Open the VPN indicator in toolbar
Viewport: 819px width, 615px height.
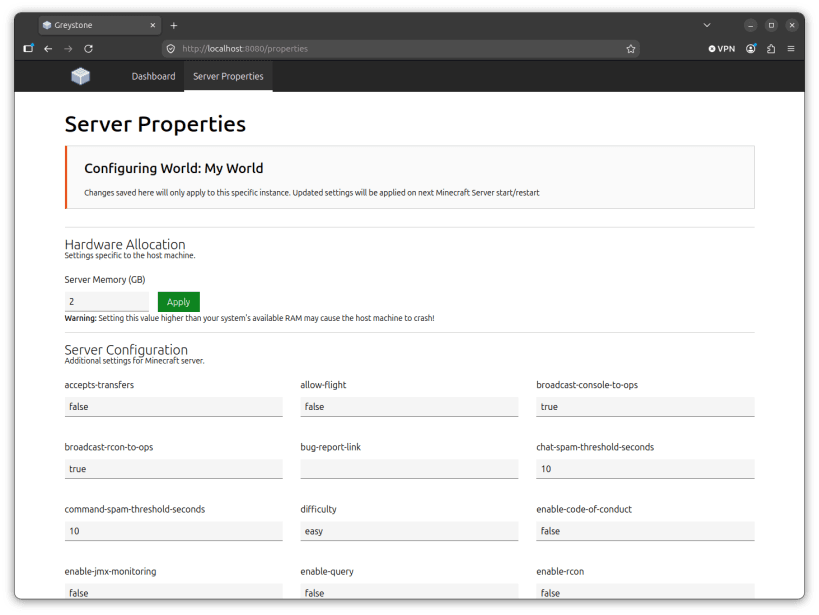pyautogui.click(x=721, y=49)
